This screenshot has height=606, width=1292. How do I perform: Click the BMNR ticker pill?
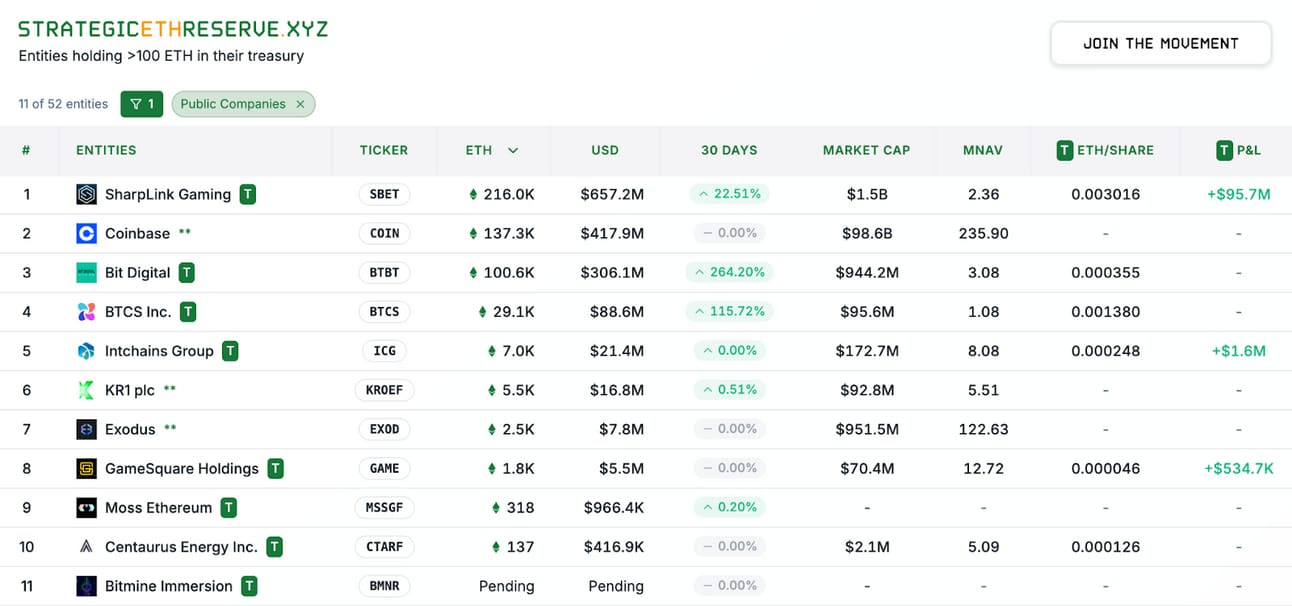pos(385,586)
